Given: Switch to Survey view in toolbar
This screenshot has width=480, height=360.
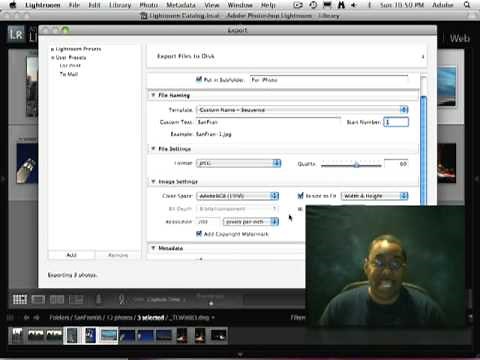Looking at the screenshot, I should (x=76, y=299).
